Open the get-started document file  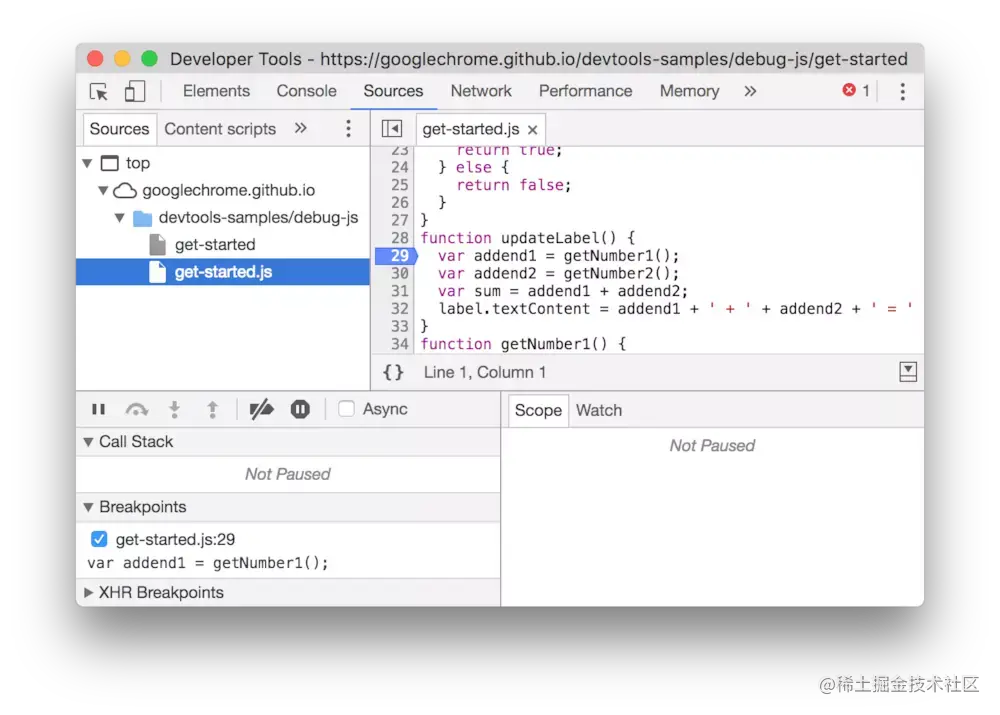215,245
